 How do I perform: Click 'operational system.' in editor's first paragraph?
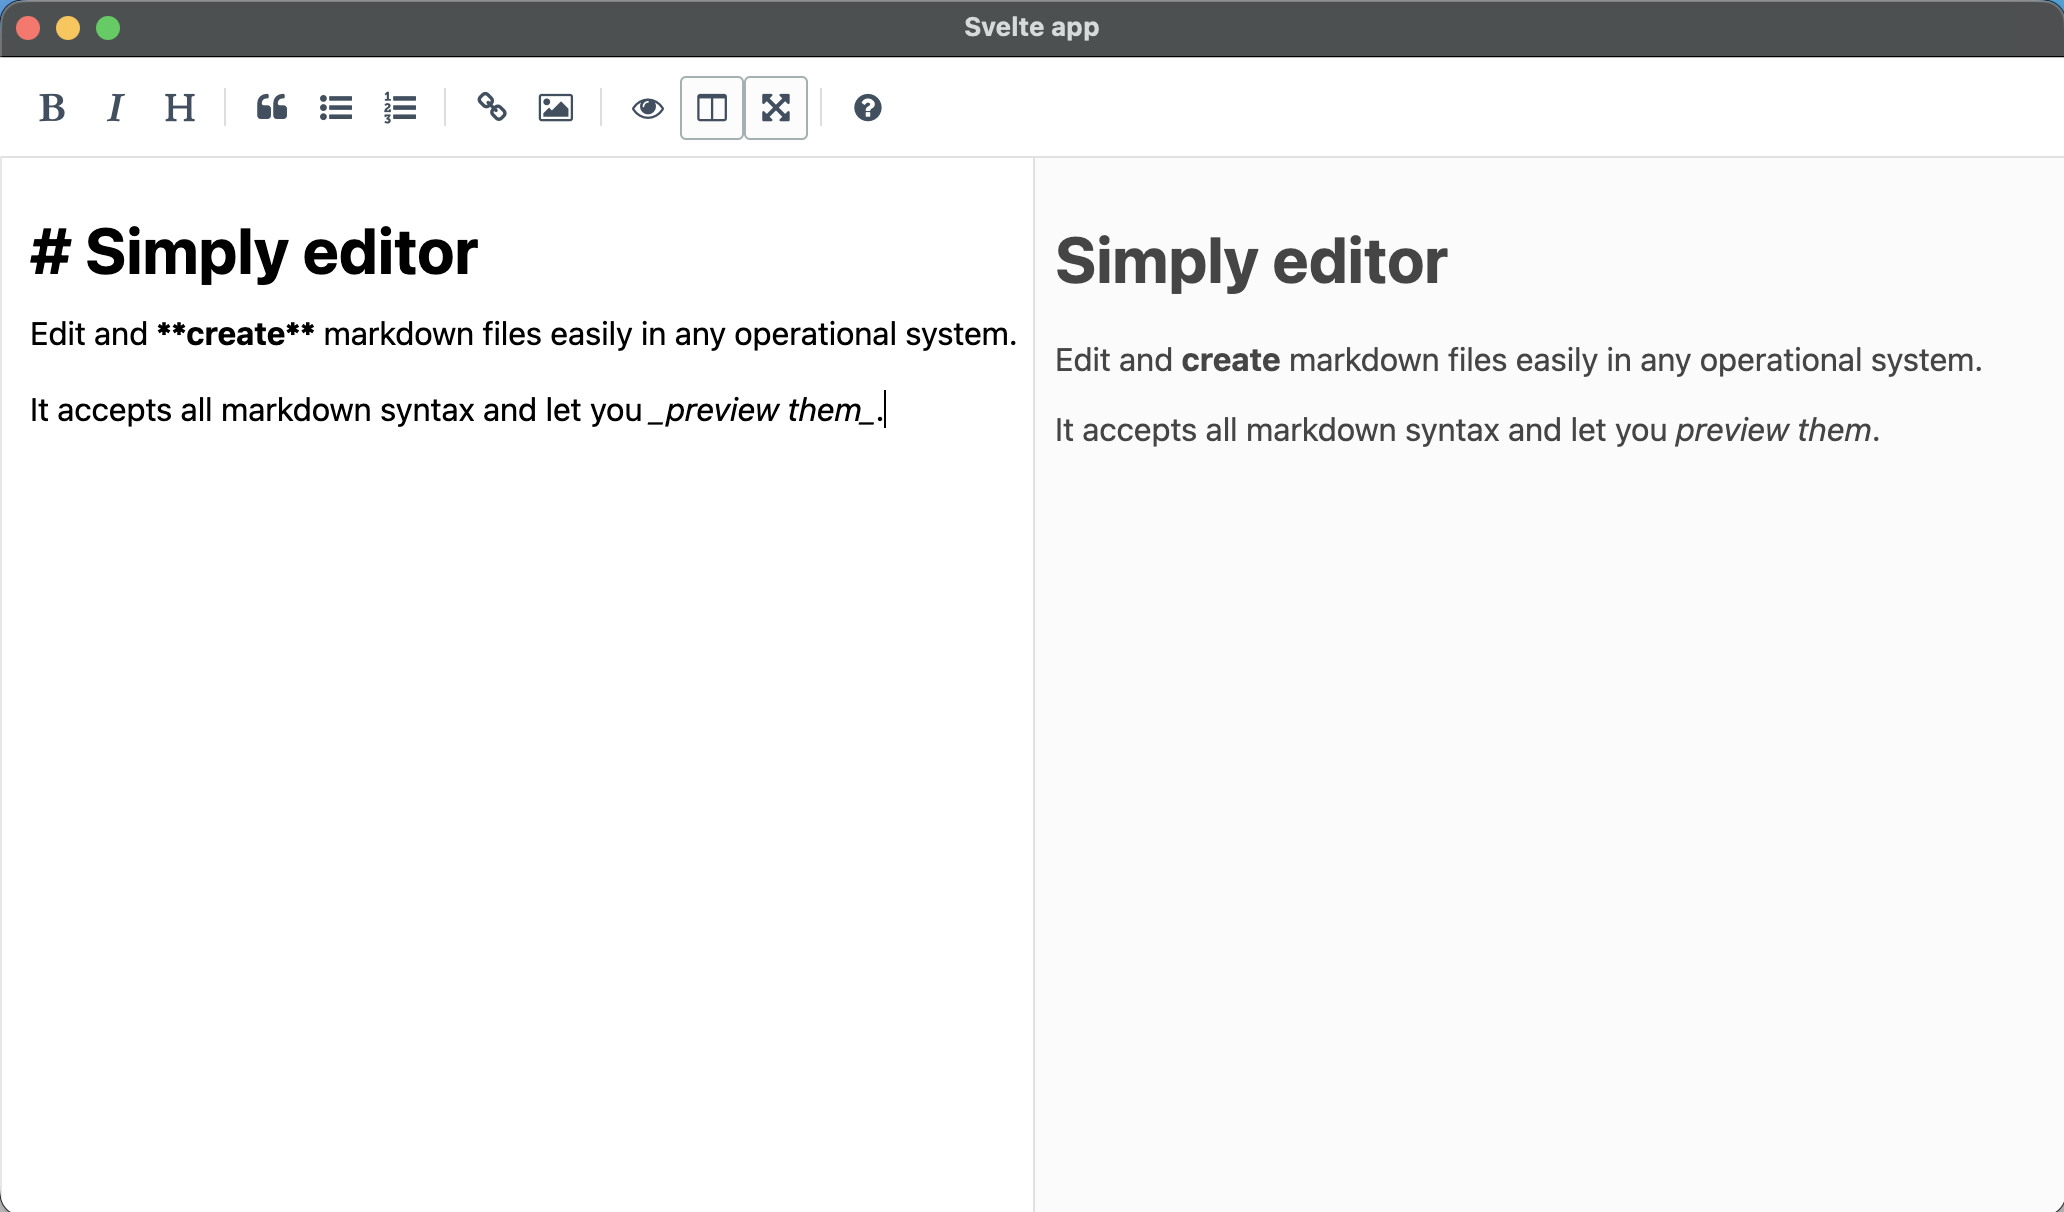875,334
